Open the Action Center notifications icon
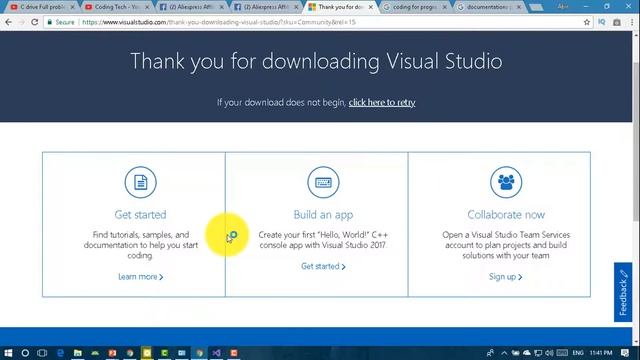This screenshot has height=360, width=640. [624, 353]
